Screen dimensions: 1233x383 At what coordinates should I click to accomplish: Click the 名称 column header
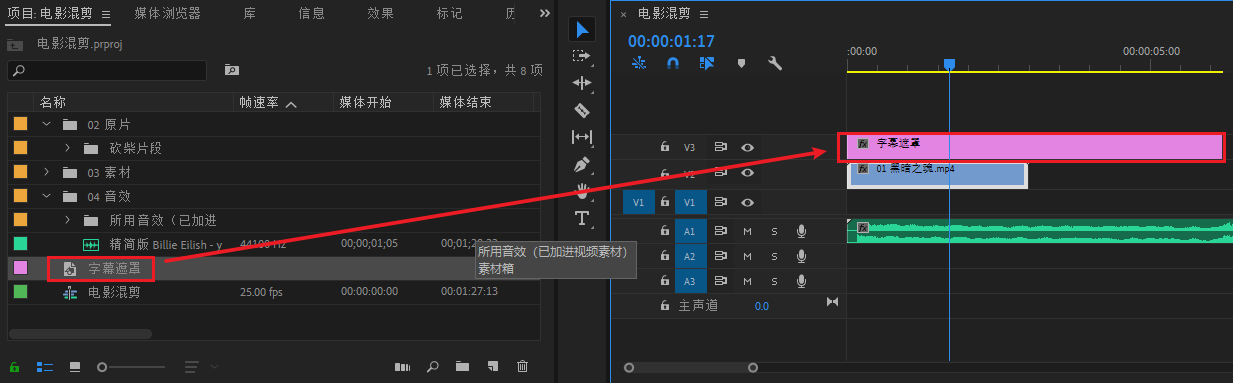tap(53, 102)
